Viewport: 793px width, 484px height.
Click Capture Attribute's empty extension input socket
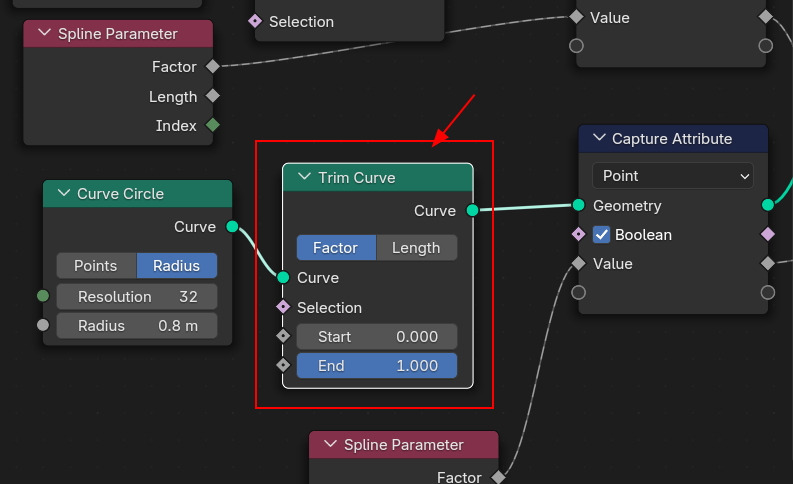[579, 292]
